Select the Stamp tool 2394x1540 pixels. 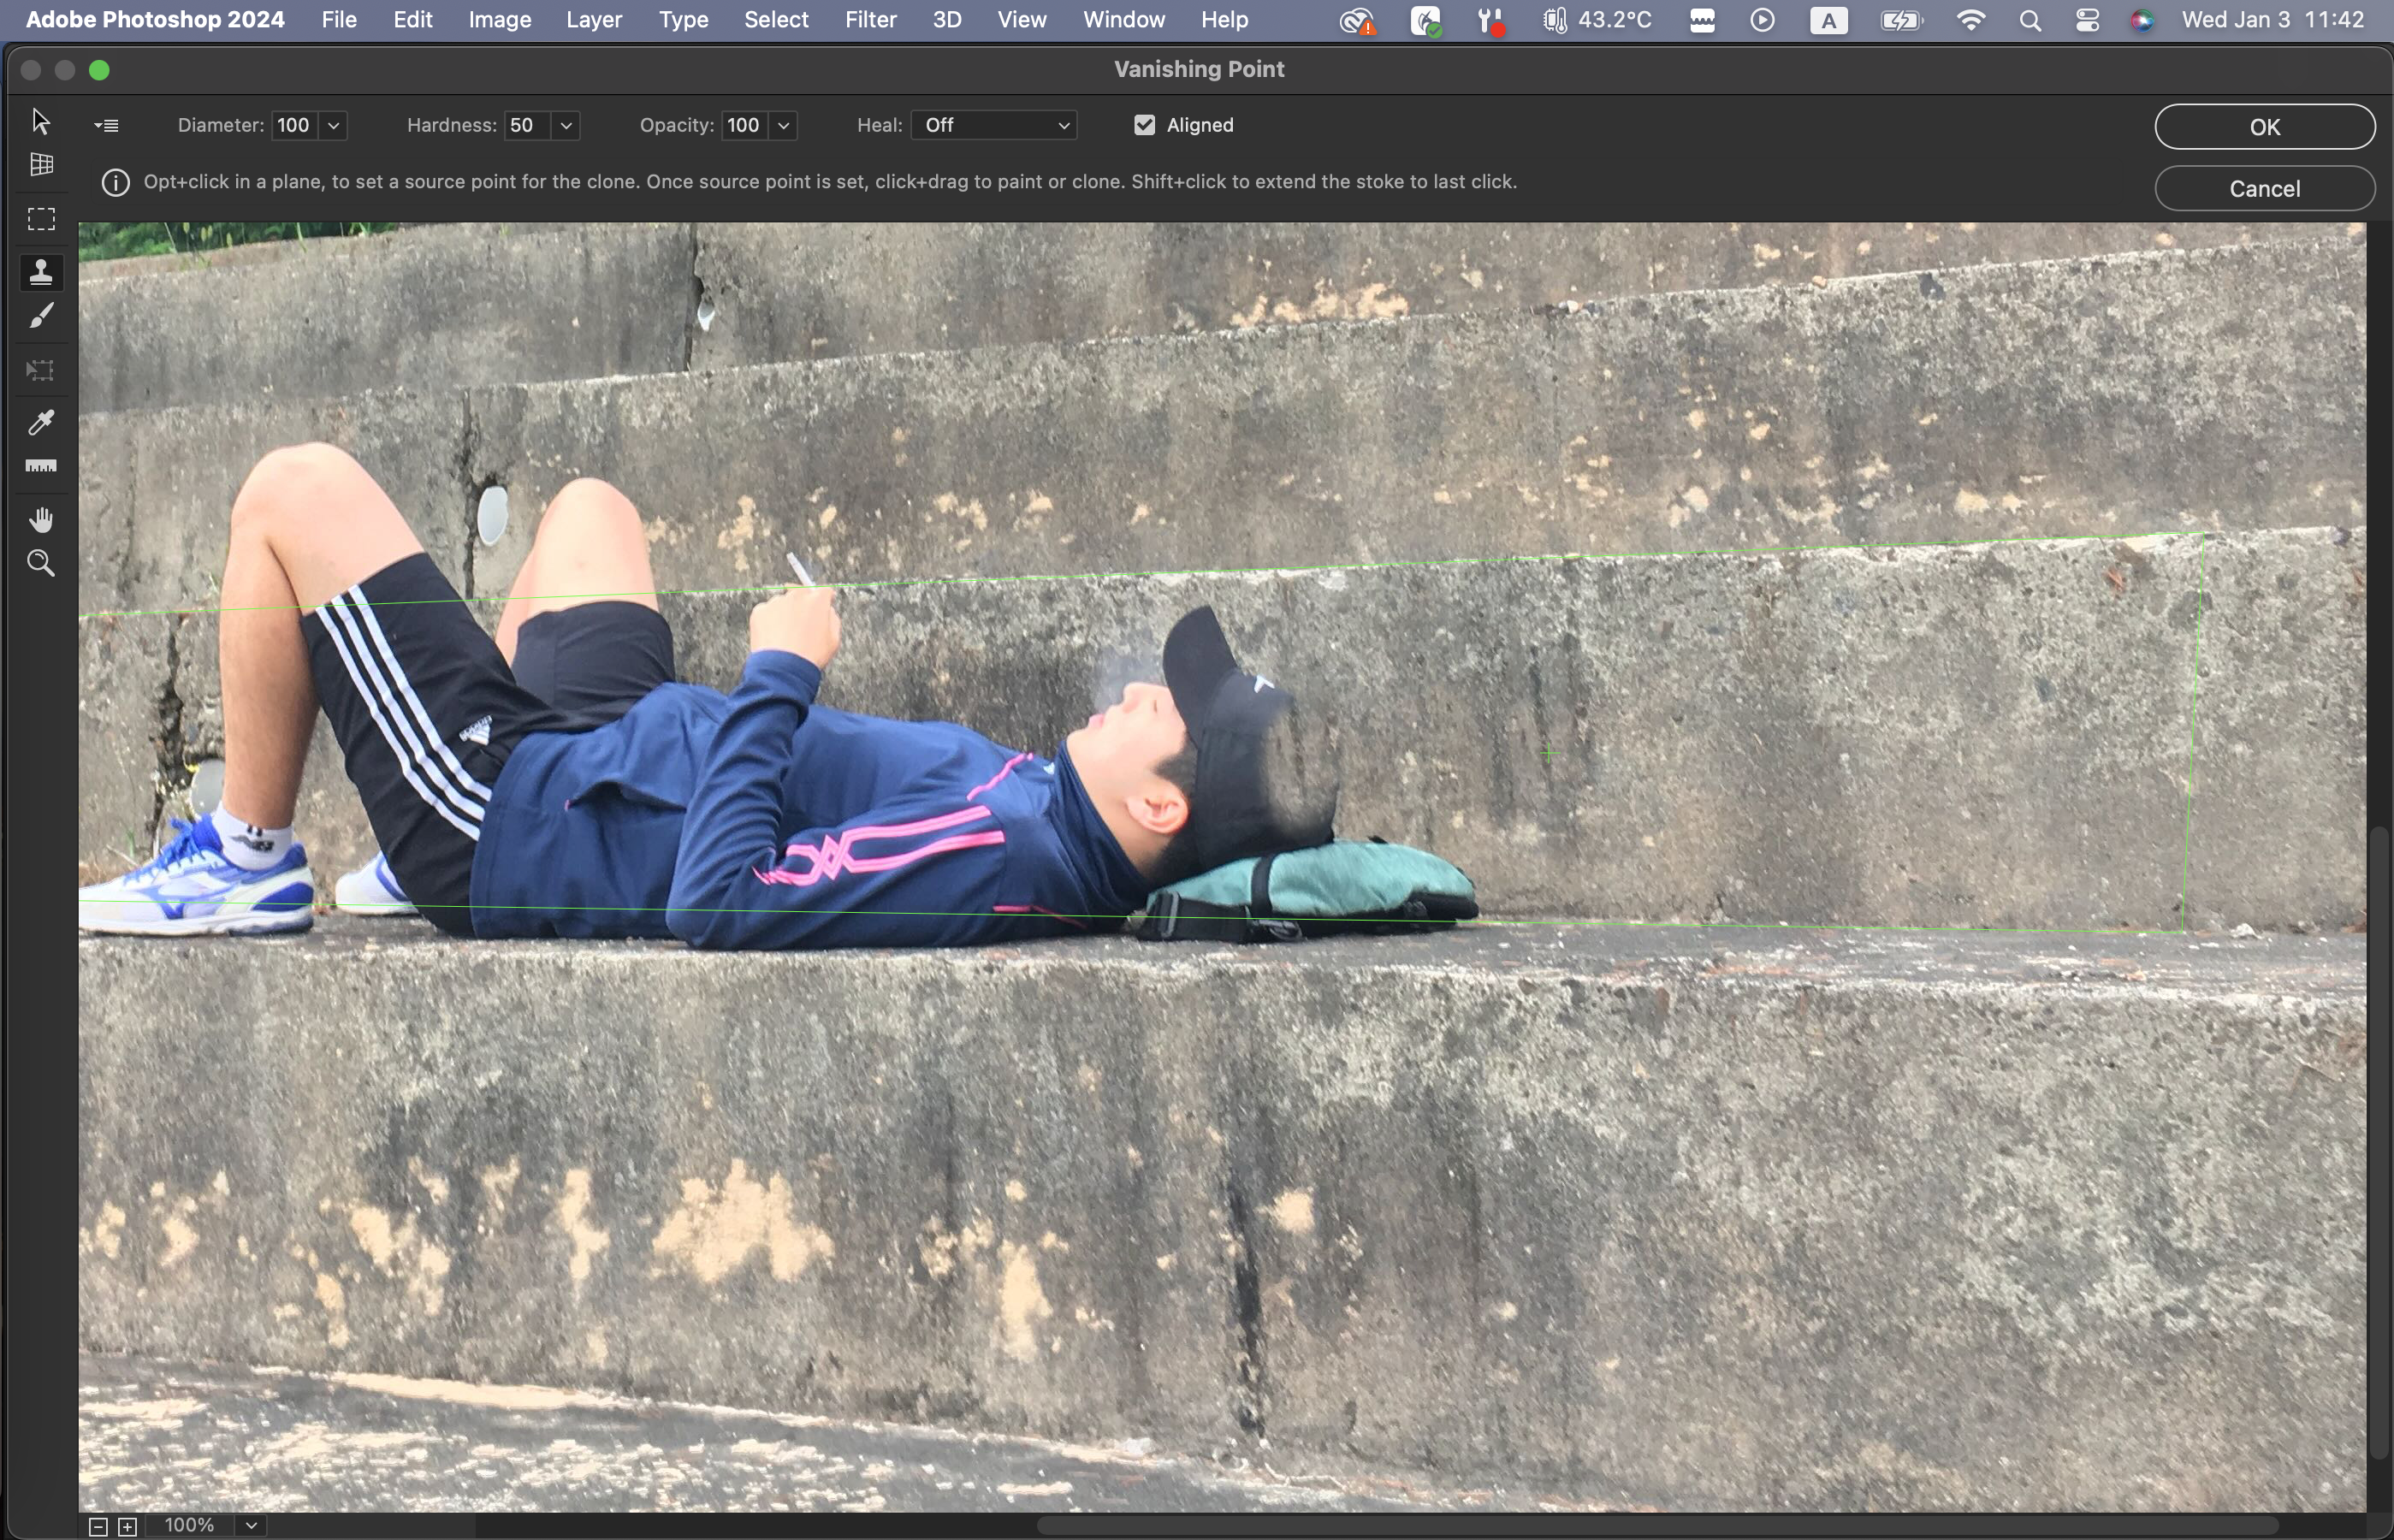point(41,272)
